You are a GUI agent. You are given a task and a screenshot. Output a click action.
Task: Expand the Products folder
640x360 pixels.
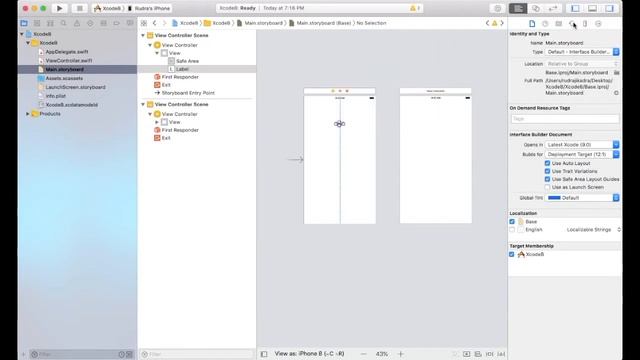[x=28, y=114]
